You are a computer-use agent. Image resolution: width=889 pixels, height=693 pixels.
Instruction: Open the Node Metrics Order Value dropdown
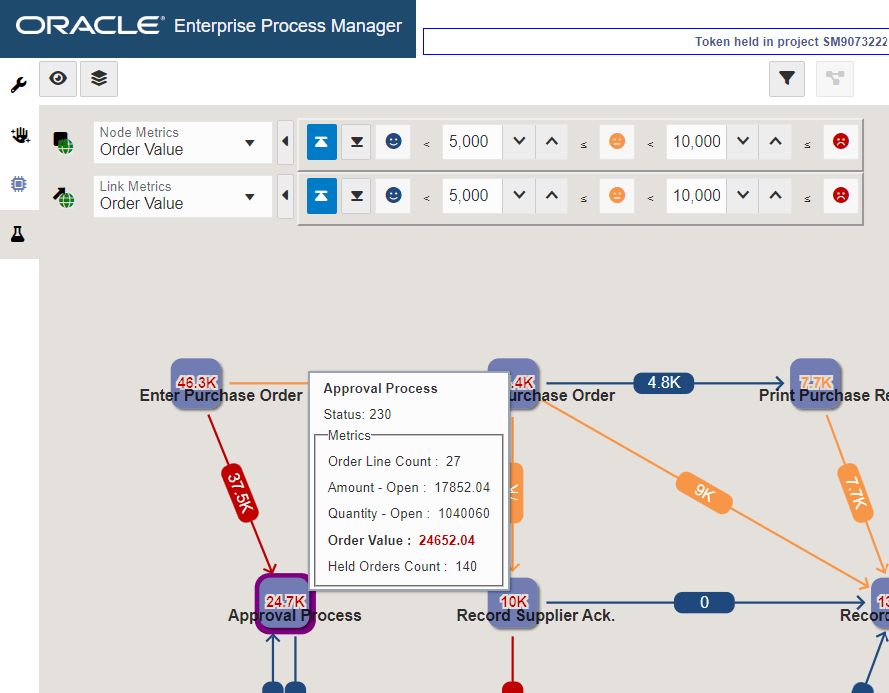pyautogui.click(x=183, y=142)
